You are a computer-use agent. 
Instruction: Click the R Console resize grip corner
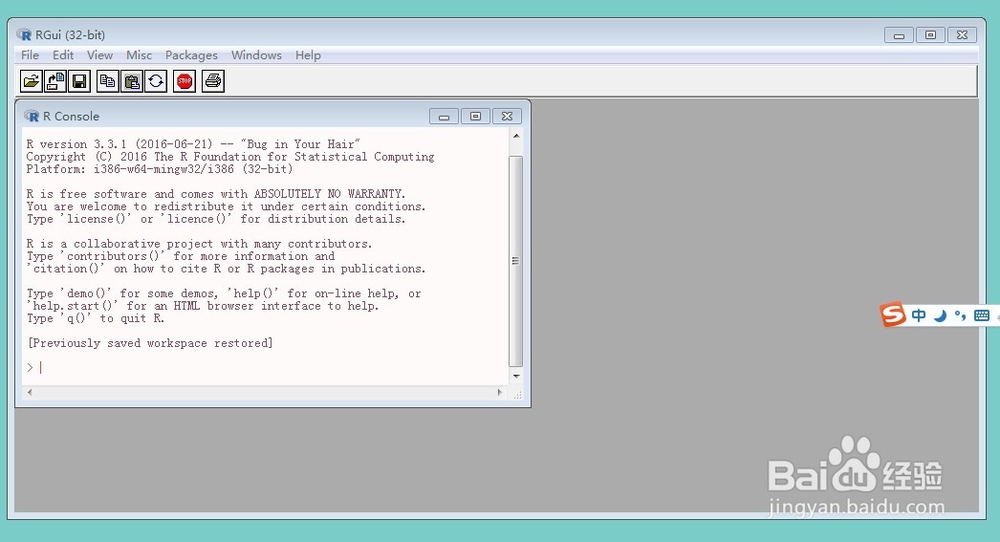pos(517,394)
